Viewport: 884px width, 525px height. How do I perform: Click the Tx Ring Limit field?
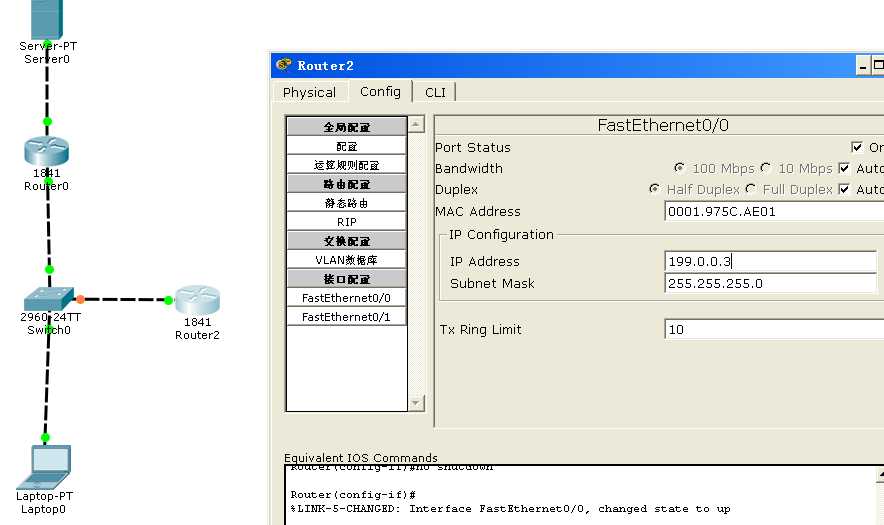[x=775, y=329]
